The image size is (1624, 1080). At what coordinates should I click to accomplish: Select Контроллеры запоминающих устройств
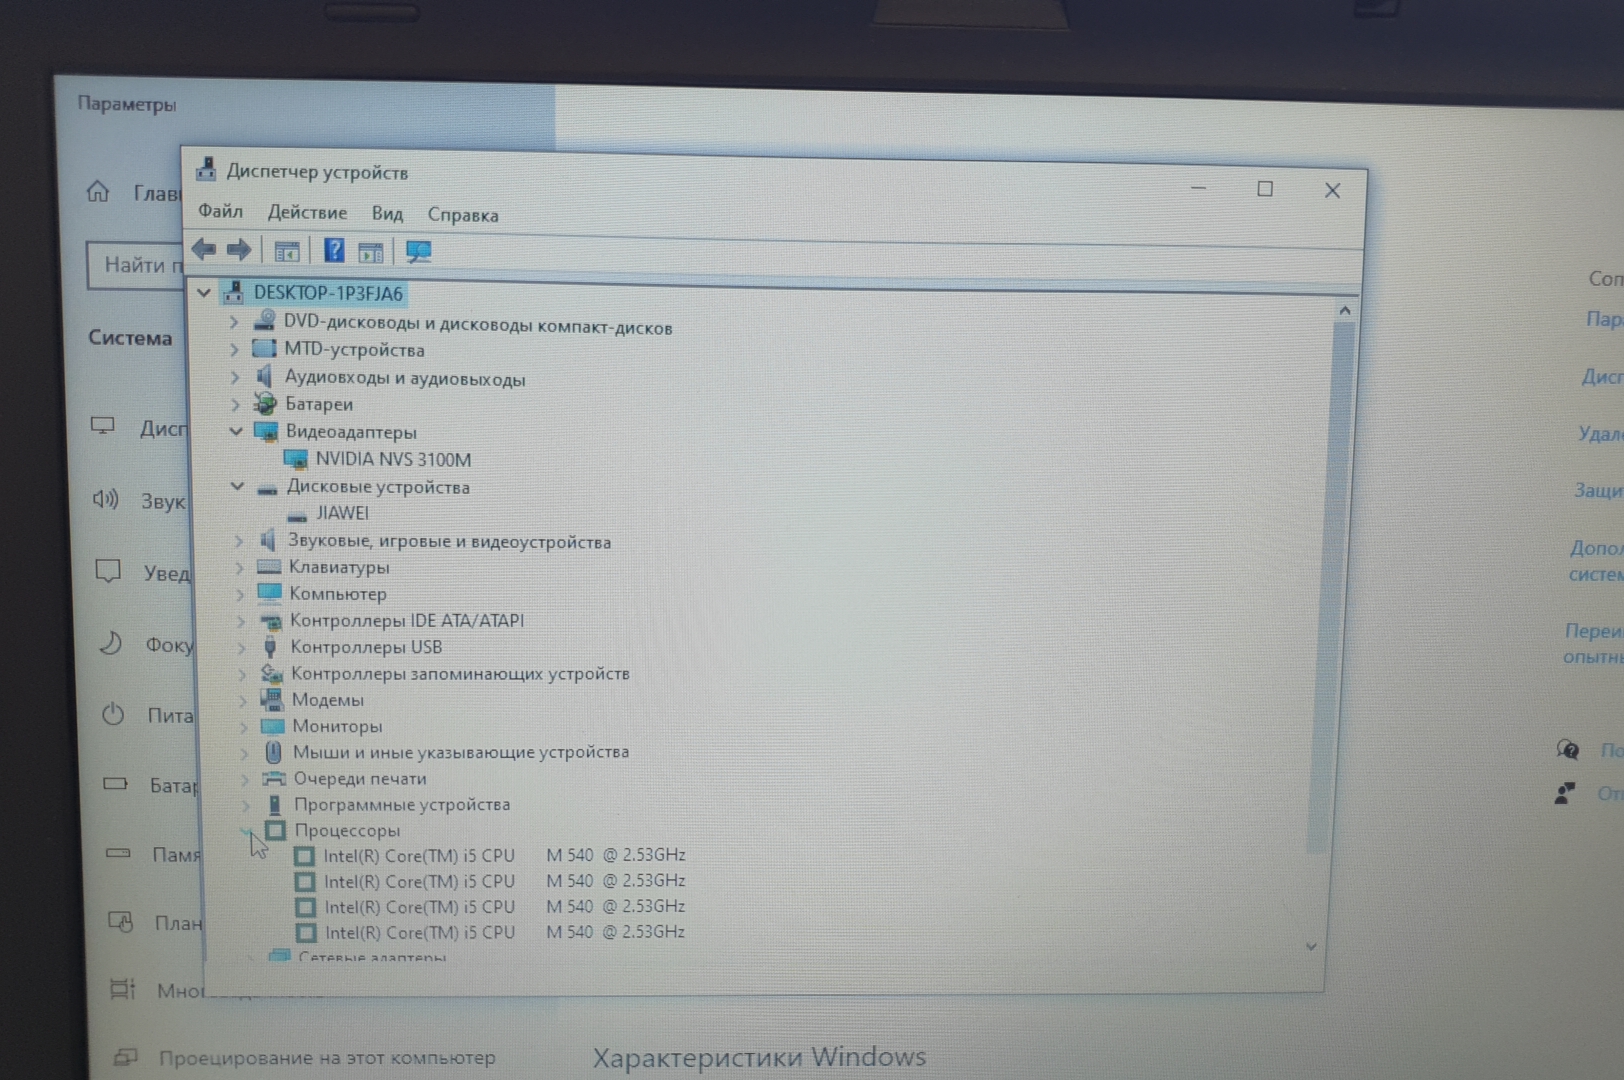[460, 673]
